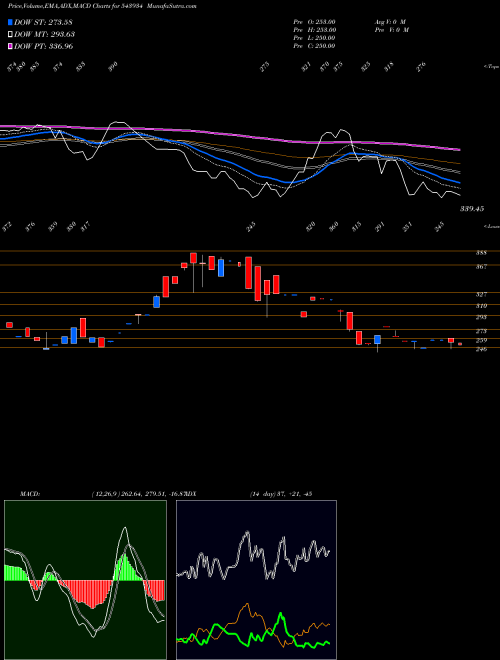The width and height of the screenshot is (500, 660).
Task: Click the 291 low value label
Action: coord(379,227)
